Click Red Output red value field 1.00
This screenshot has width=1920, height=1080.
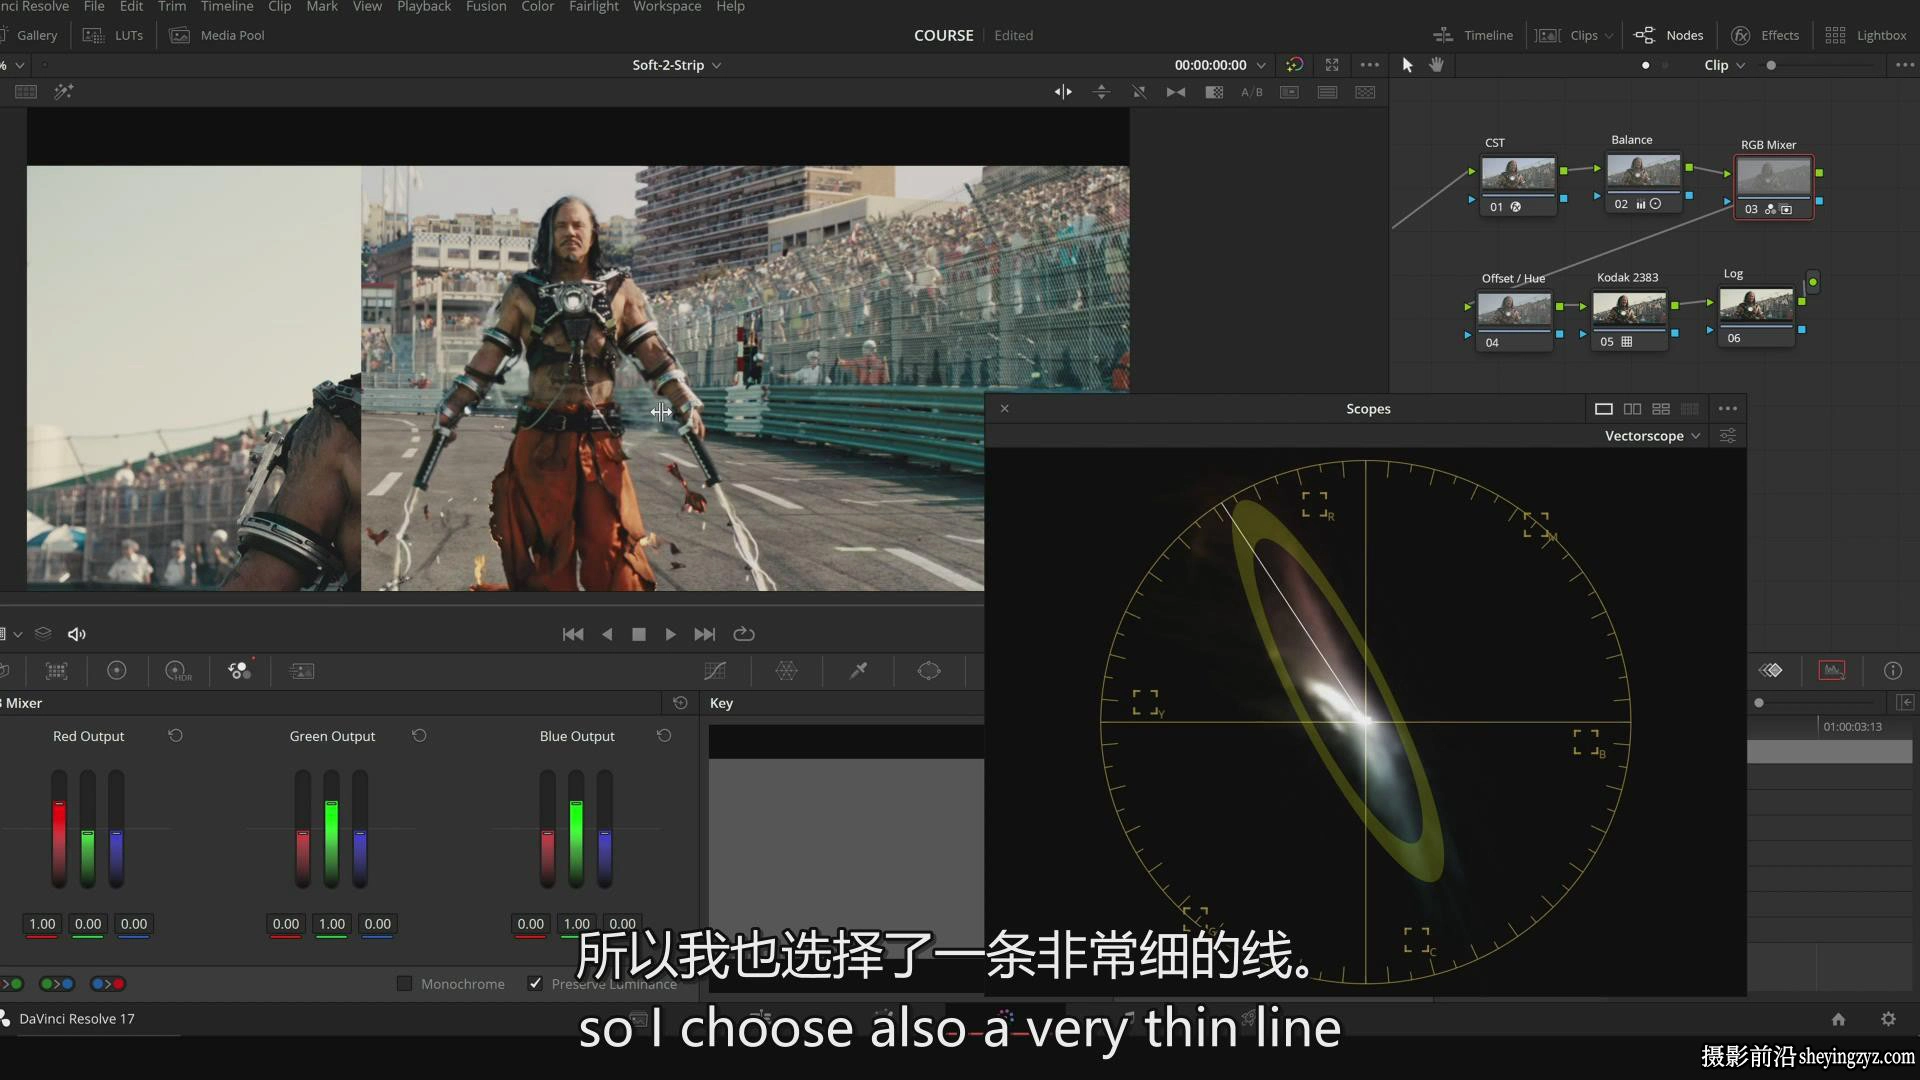[x=42, y=924]
